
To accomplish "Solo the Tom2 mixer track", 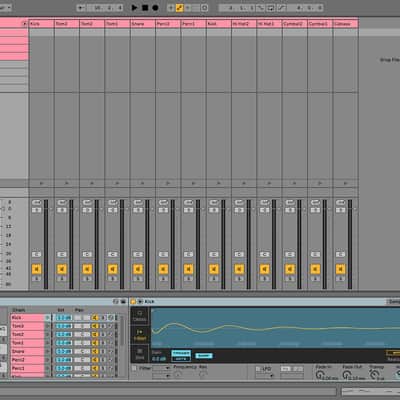I will [87, 278].
